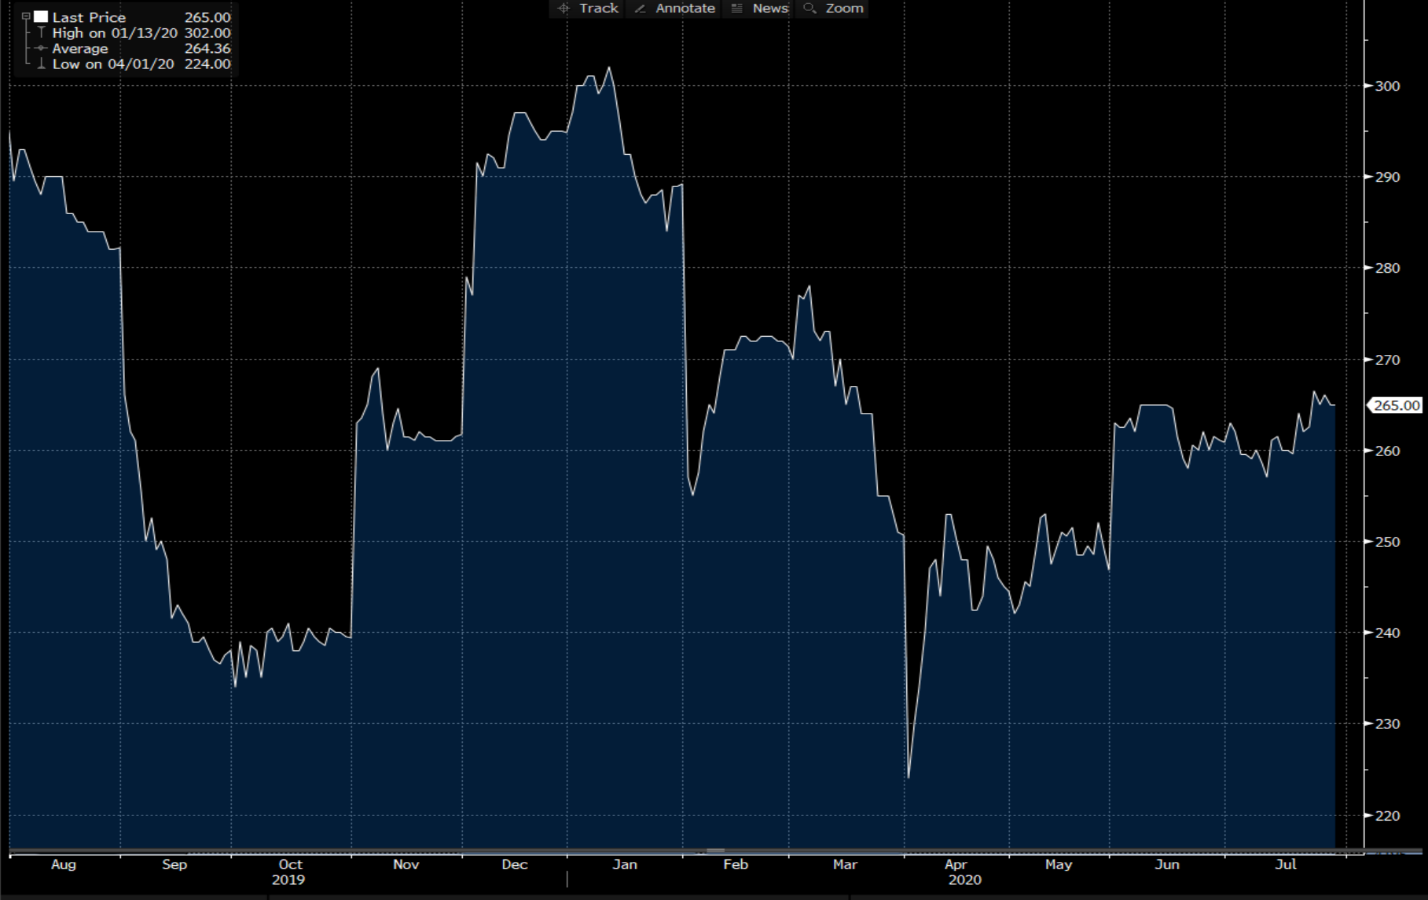Click the 220 label on price axis
Image resolution: width=1428 pixels, height=900 pixels.
(1387, 816)
